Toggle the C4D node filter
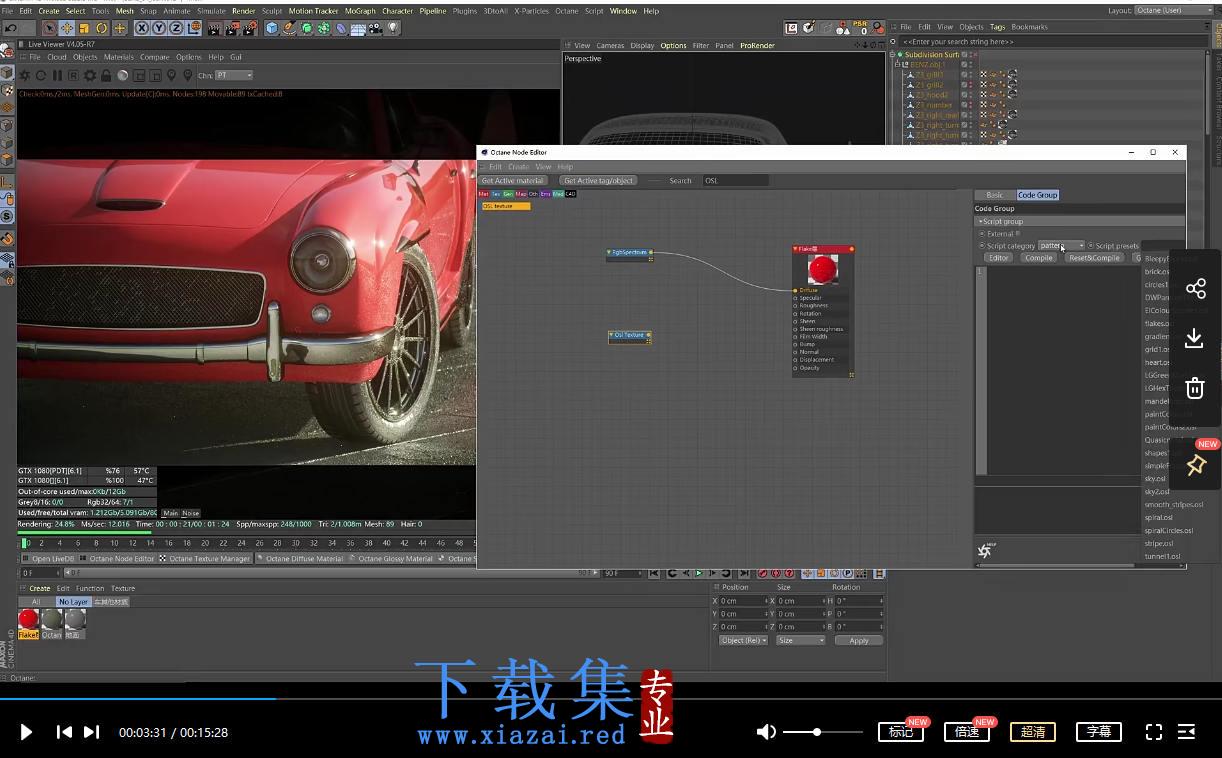Viewport: 1222px width, 758px height. [570, 194]
